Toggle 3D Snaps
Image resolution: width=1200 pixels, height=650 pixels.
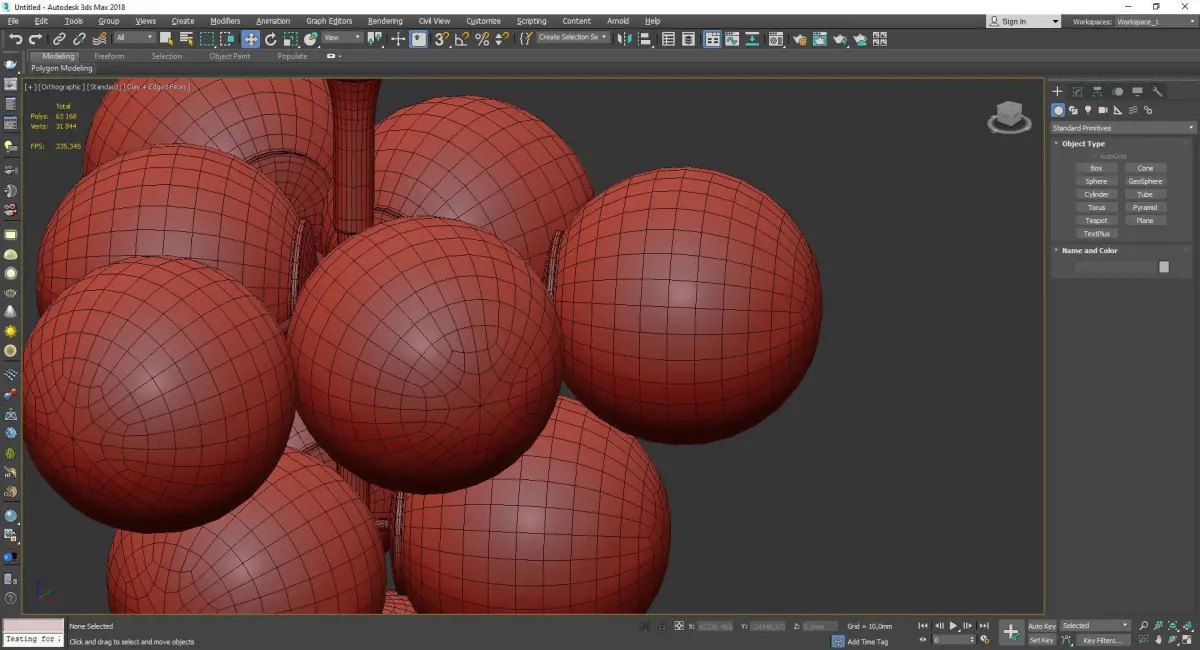(x=442, y=39)
